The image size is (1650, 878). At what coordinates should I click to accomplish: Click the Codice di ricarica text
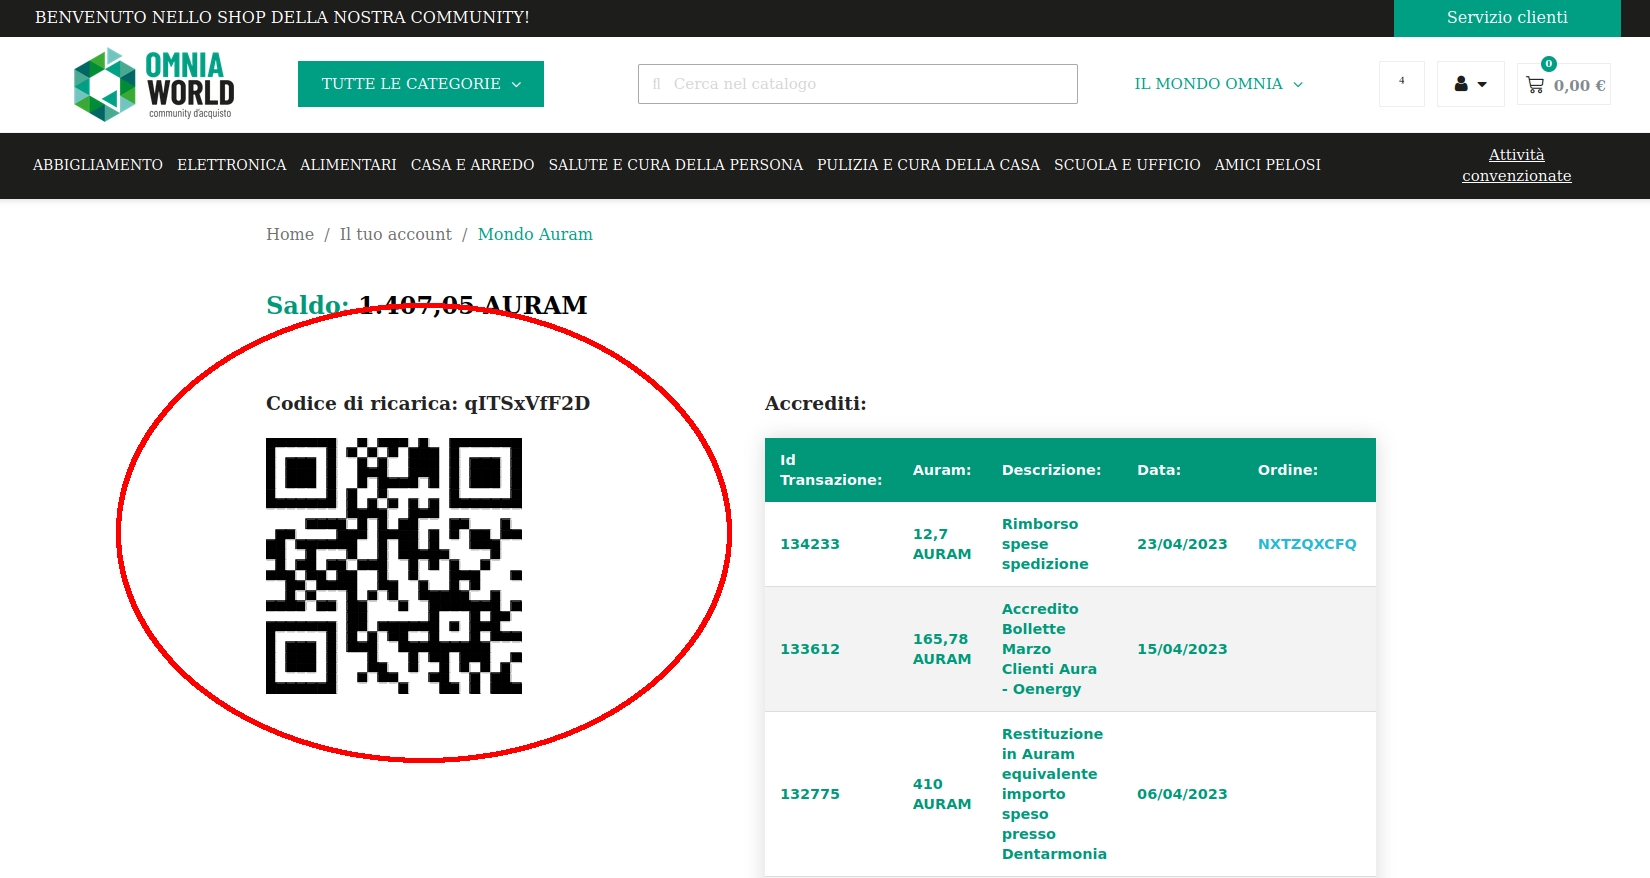(428, 403)
